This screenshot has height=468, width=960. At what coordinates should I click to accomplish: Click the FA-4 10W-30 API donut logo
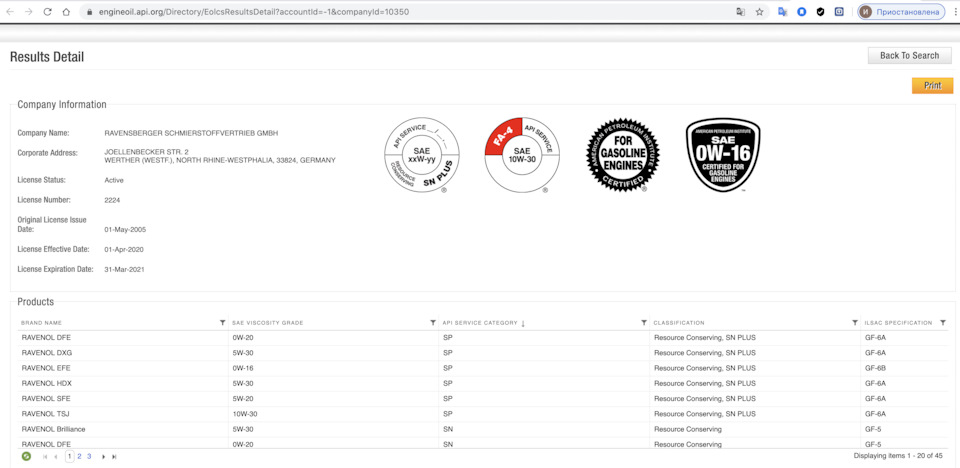[522, 155]
